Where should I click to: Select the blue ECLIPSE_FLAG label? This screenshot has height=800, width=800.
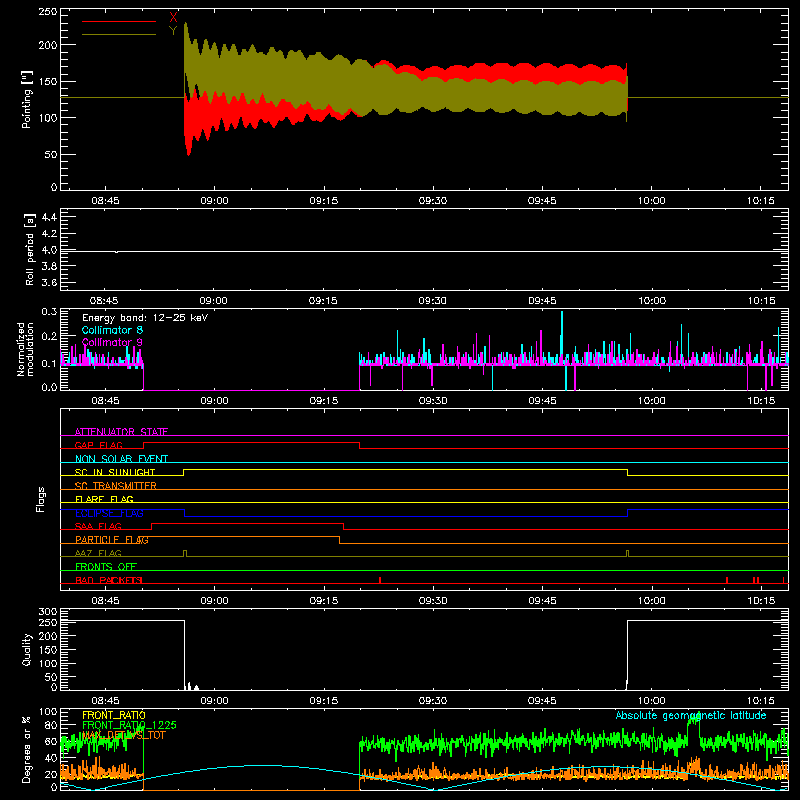(109, 513)
